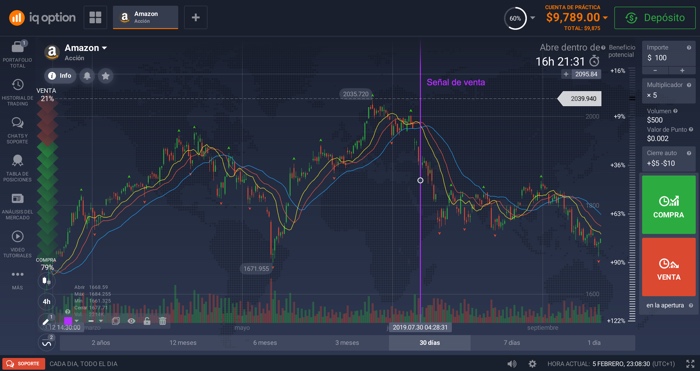
Task: Click the Soporte button at bottom left
Action: (x=23, y=364)
